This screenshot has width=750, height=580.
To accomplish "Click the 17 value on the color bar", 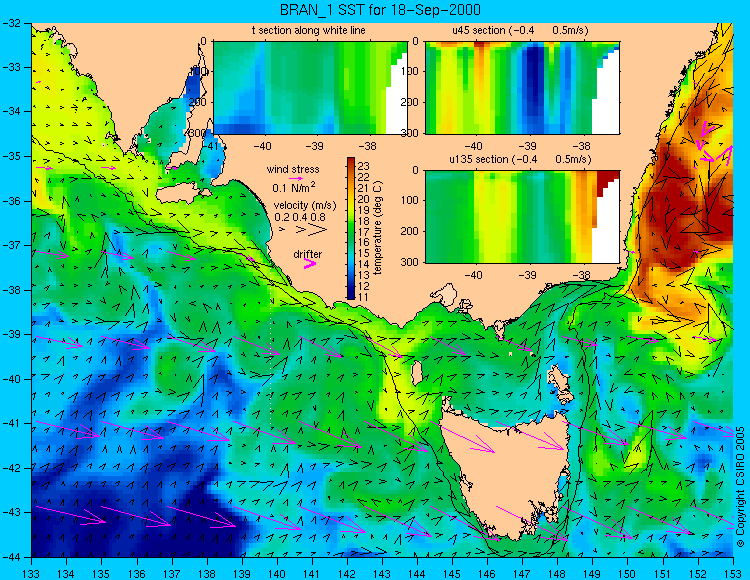I will 364,232.
